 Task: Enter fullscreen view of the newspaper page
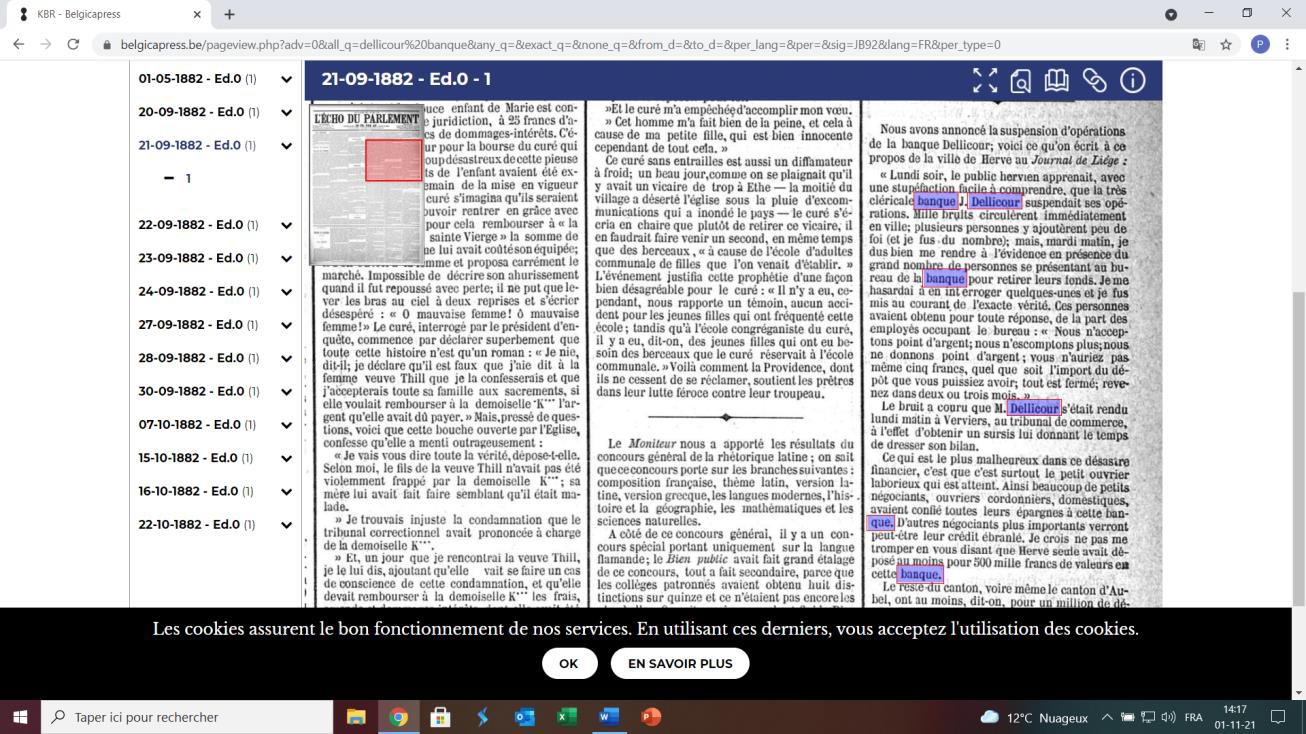click(985, 81)
